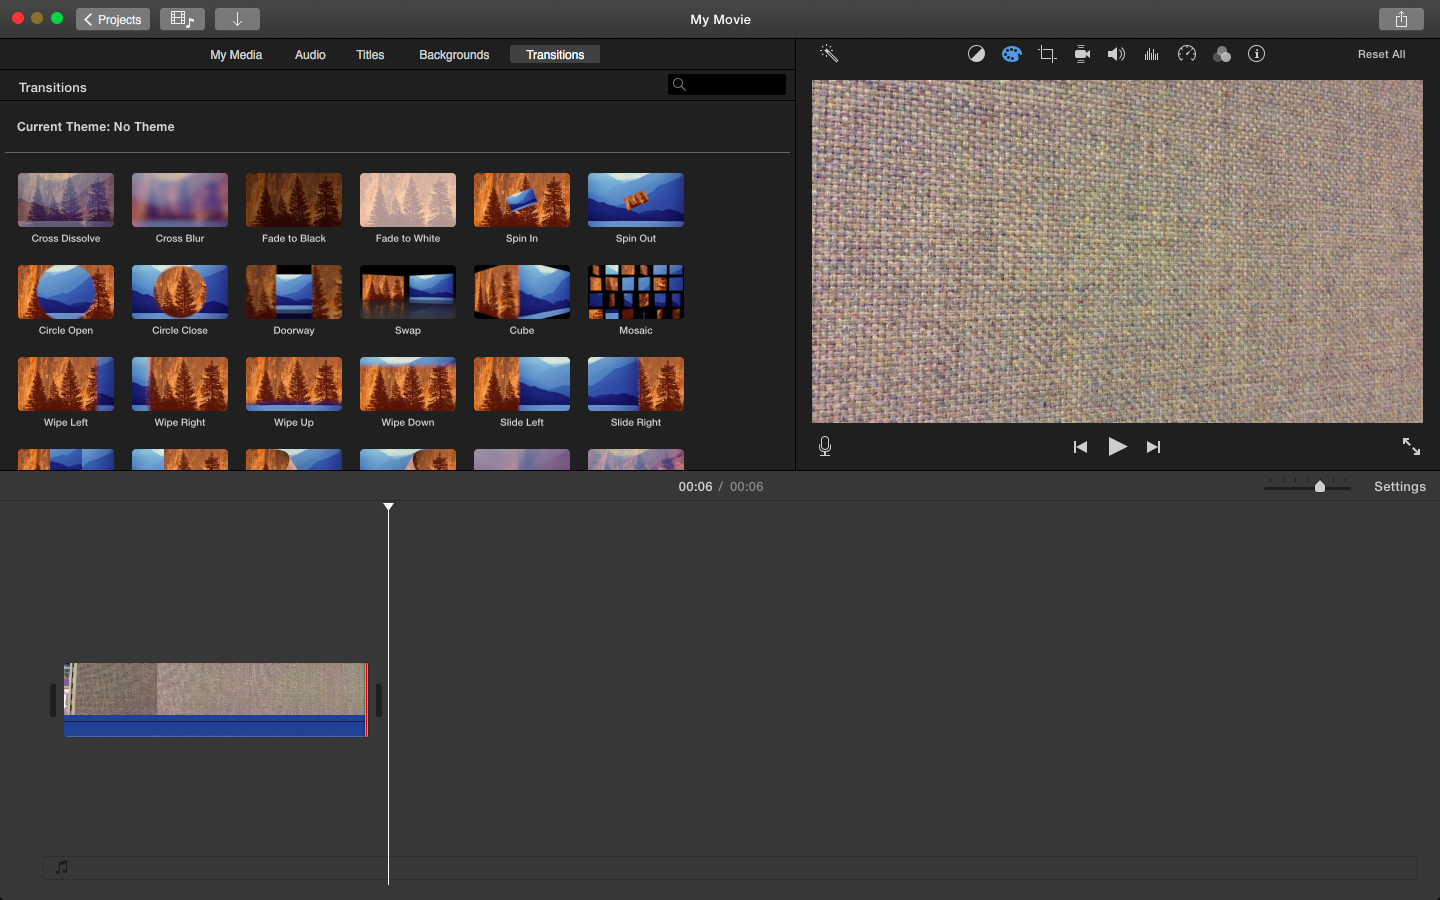Expand the viewer to full screen

1411,447
